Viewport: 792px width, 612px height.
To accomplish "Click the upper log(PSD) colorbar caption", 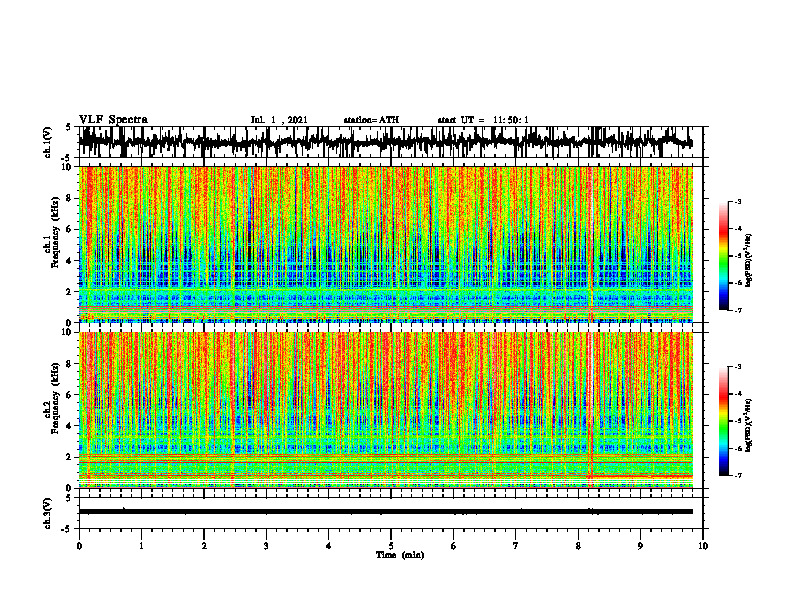I will [x=749, y=261].
